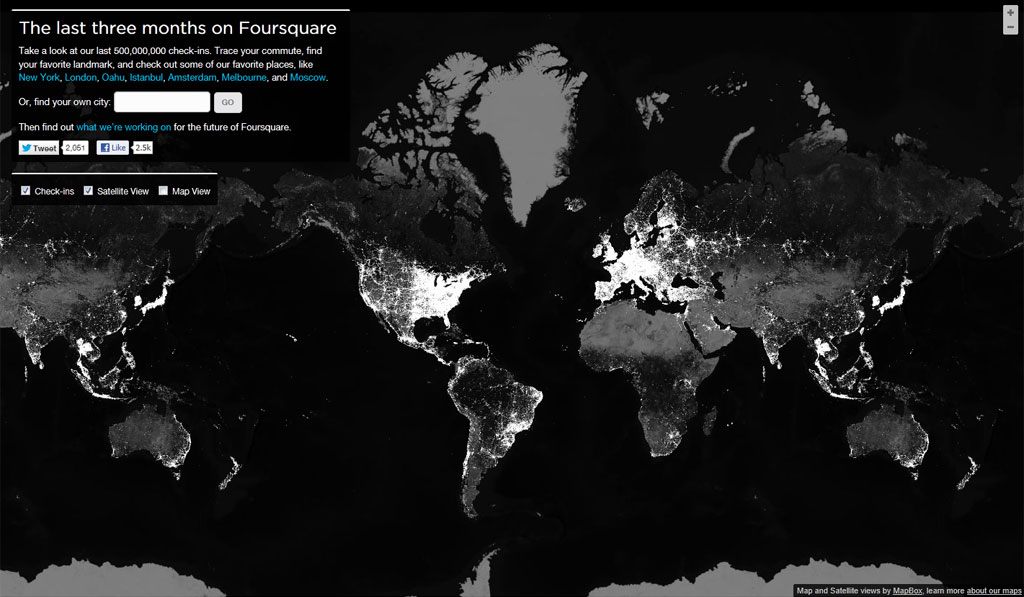Click the Facebook Like button
Viewport: 1024px width, 597px height.
click(113, 148)
